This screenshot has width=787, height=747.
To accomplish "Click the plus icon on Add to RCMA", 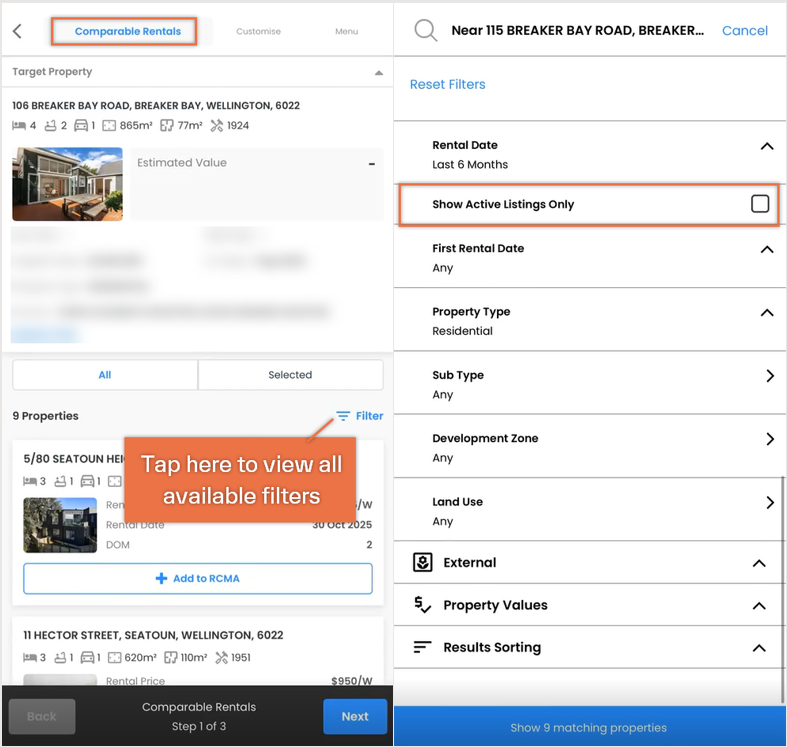I will pos(161,578).
